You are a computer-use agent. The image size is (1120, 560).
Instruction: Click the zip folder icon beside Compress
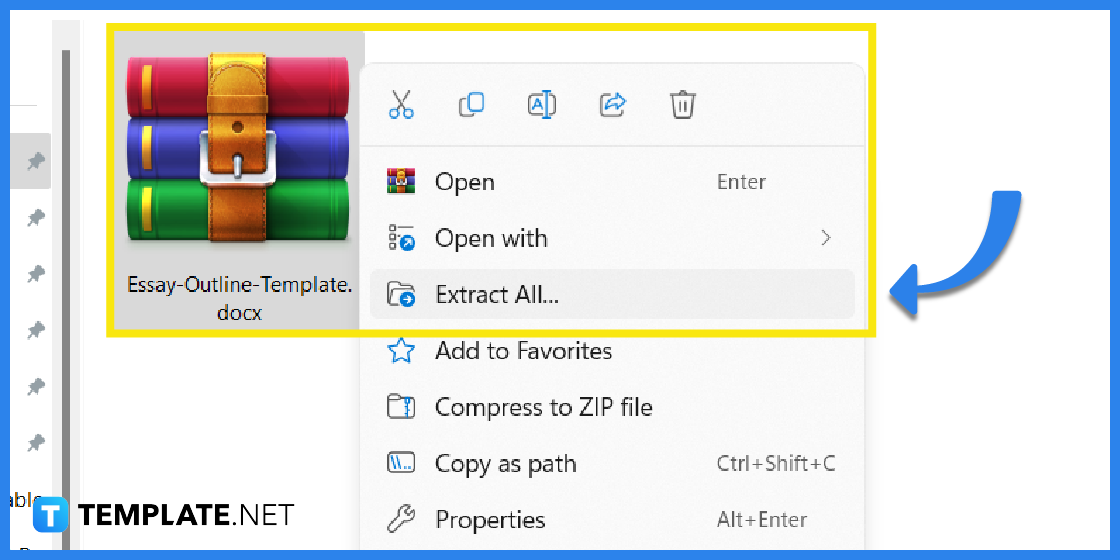(401, 407)
